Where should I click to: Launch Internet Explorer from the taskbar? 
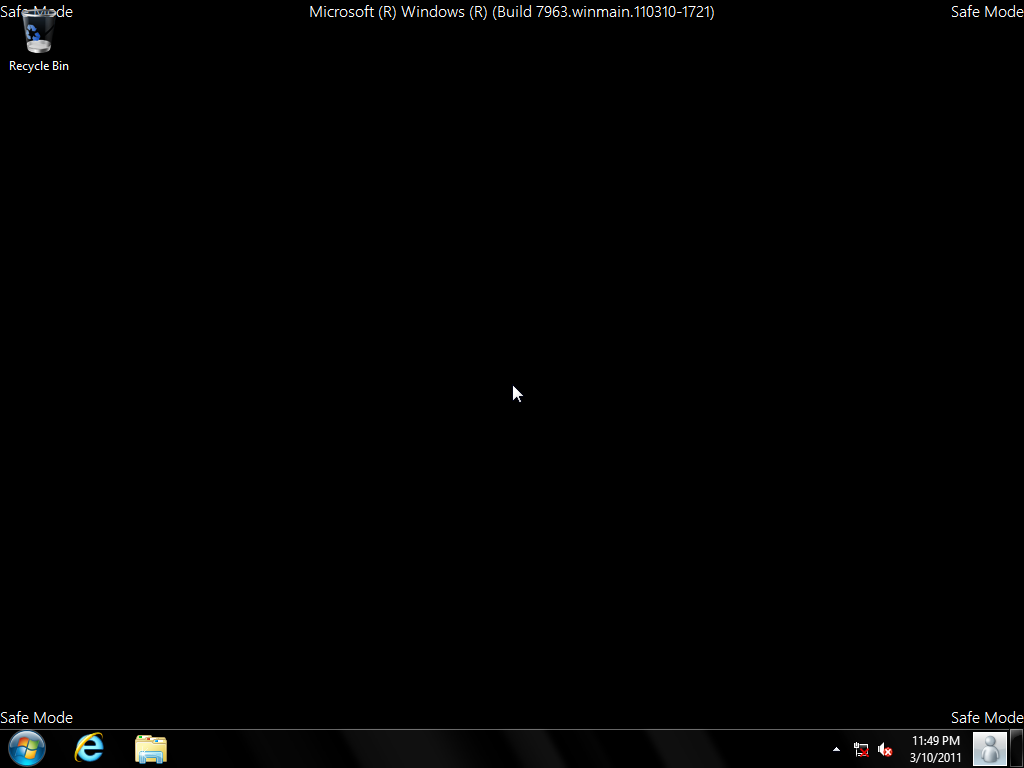(90, 748)
